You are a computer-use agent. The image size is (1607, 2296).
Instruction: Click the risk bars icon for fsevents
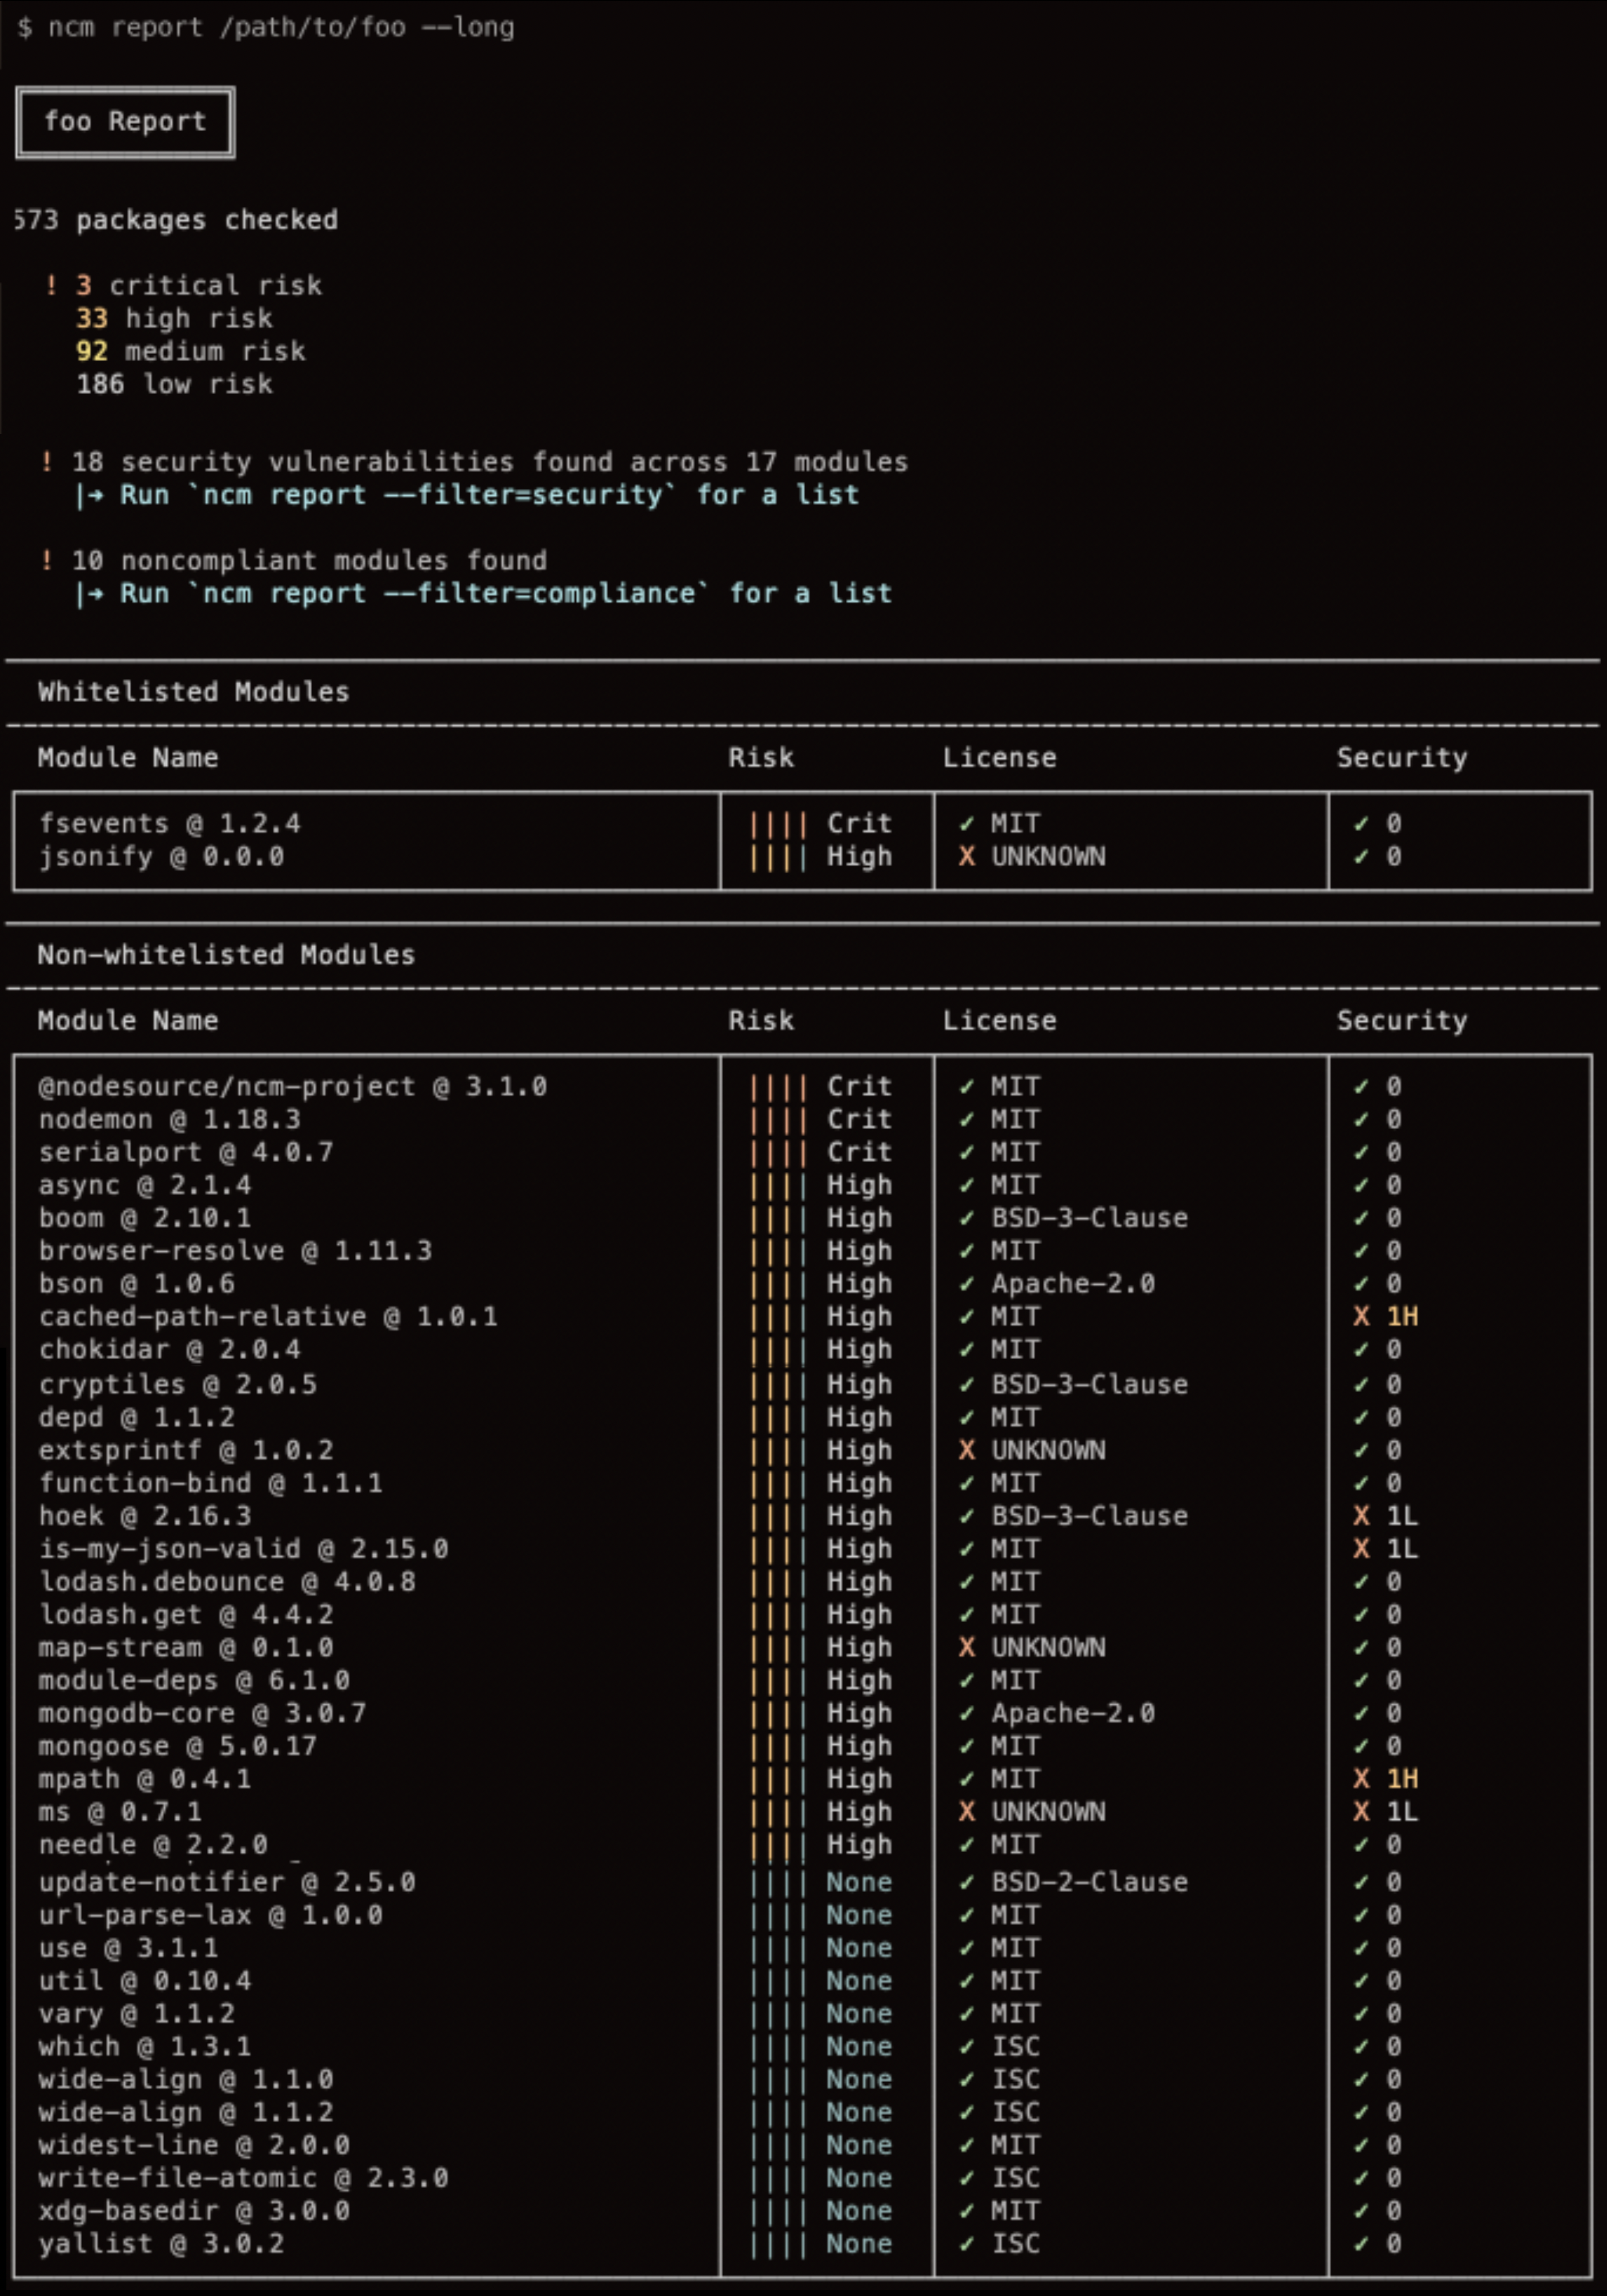(x=778, y=824)
